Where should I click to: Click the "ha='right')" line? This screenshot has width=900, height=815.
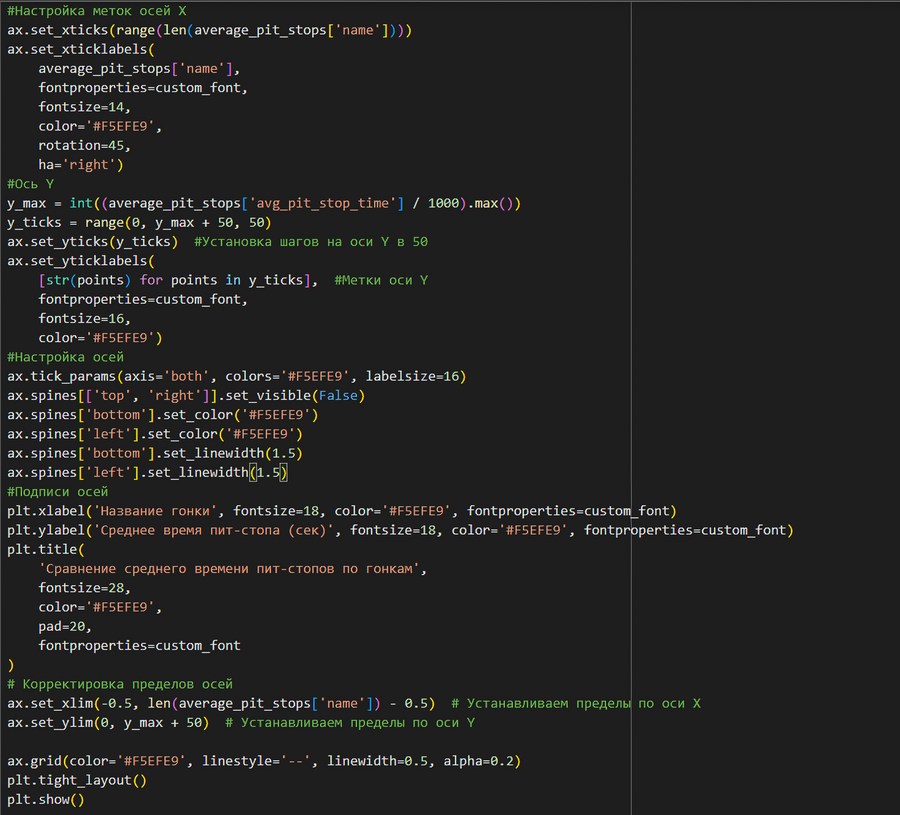click(x=81, y=165)
